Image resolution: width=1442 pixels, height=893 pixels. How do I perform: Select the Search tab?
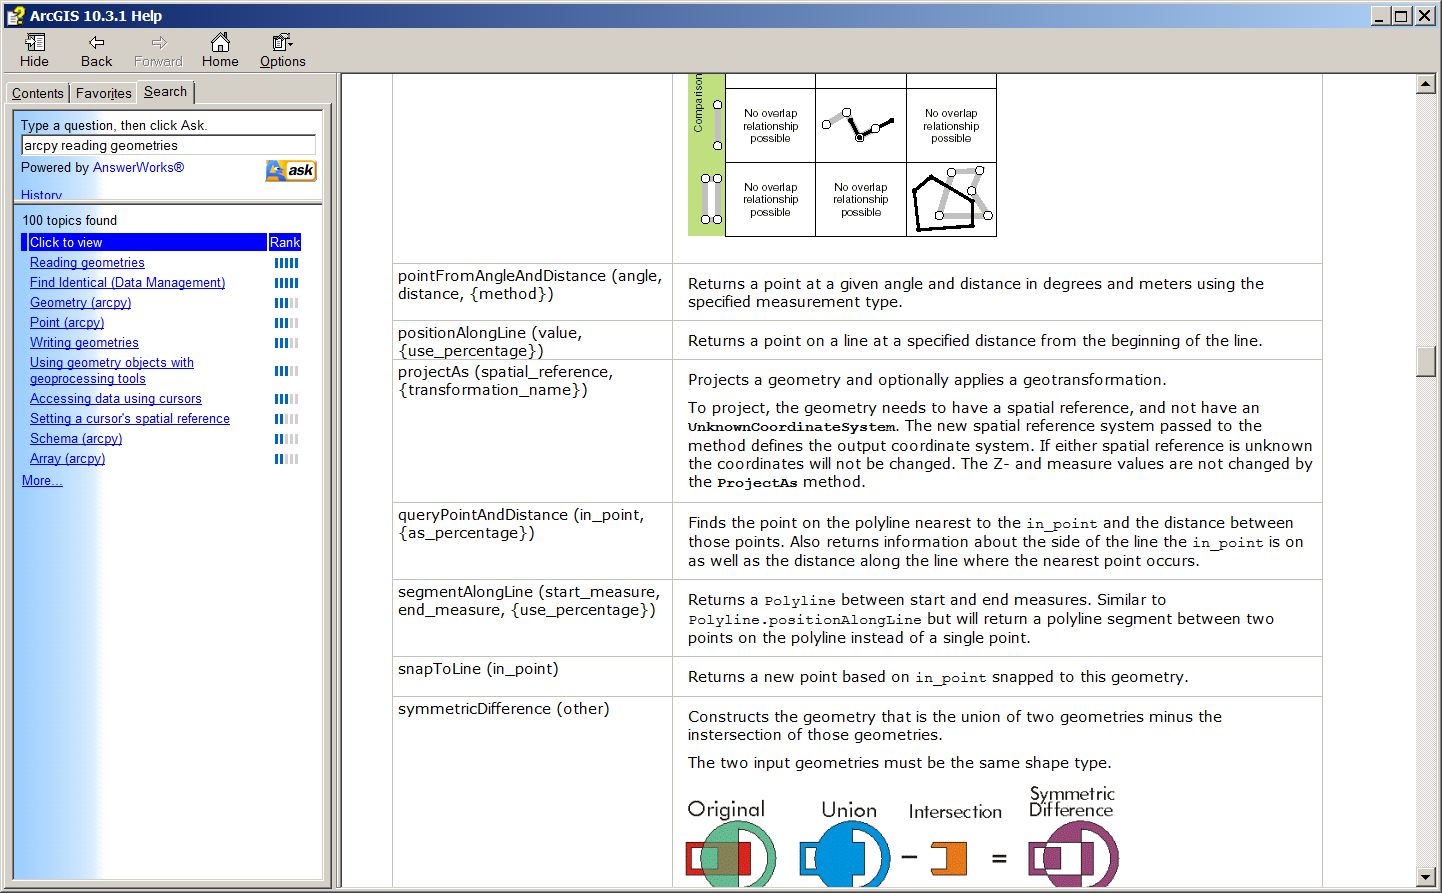[x=165, y=91]
